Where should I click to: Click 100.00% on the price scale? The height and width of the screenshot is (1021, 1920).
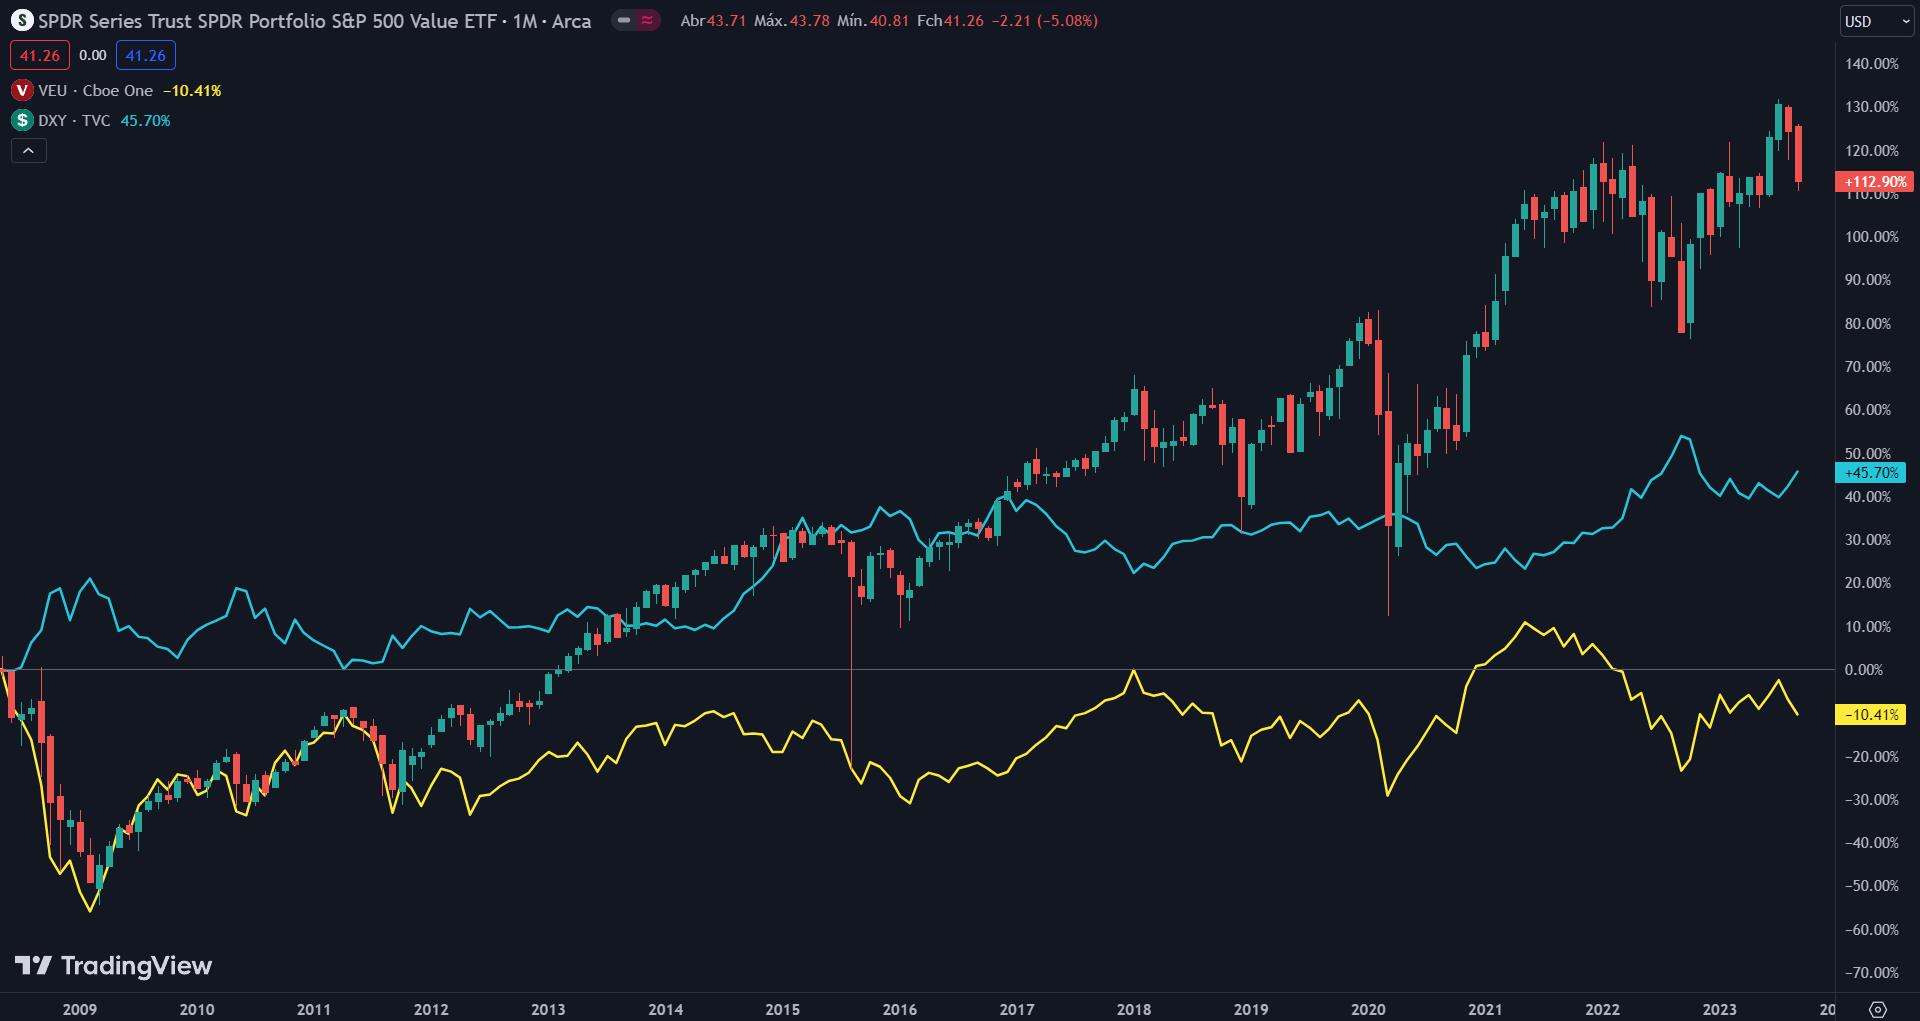click(1871, 237)
